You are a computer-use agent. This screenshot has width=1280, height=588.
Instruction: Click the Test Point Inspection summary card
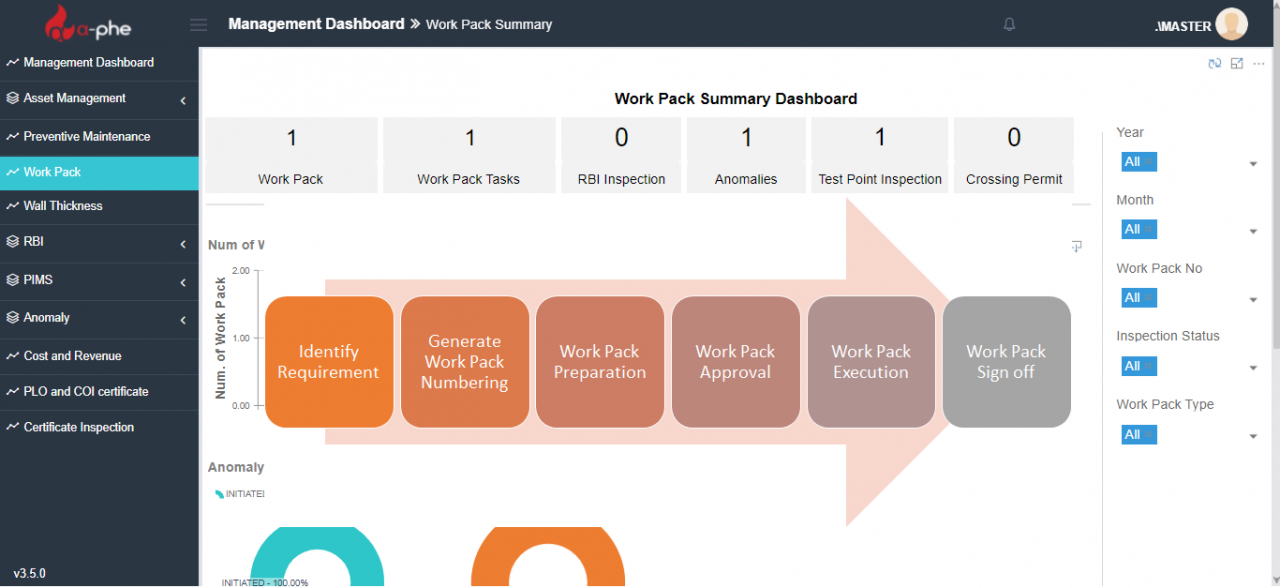click(880, 155)
